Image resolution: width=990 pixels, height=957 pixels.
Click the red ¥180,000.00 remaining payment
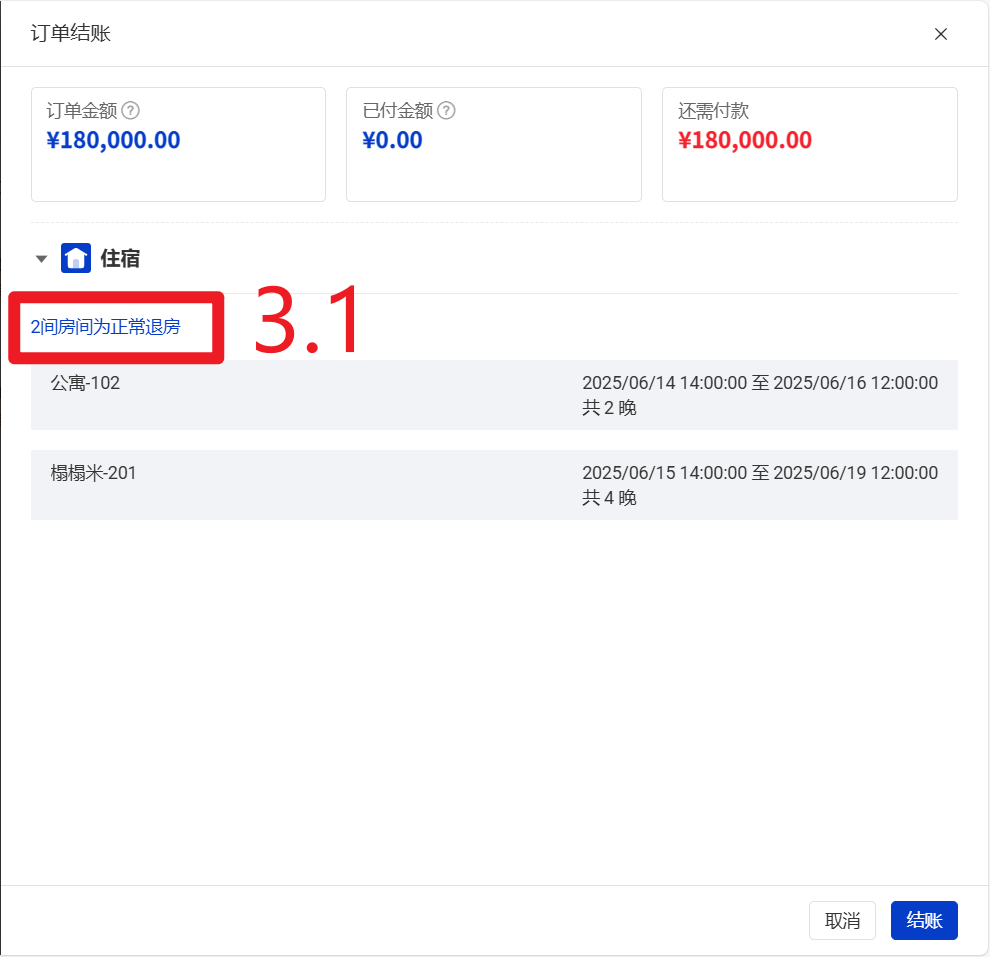(x=744, y=140)
